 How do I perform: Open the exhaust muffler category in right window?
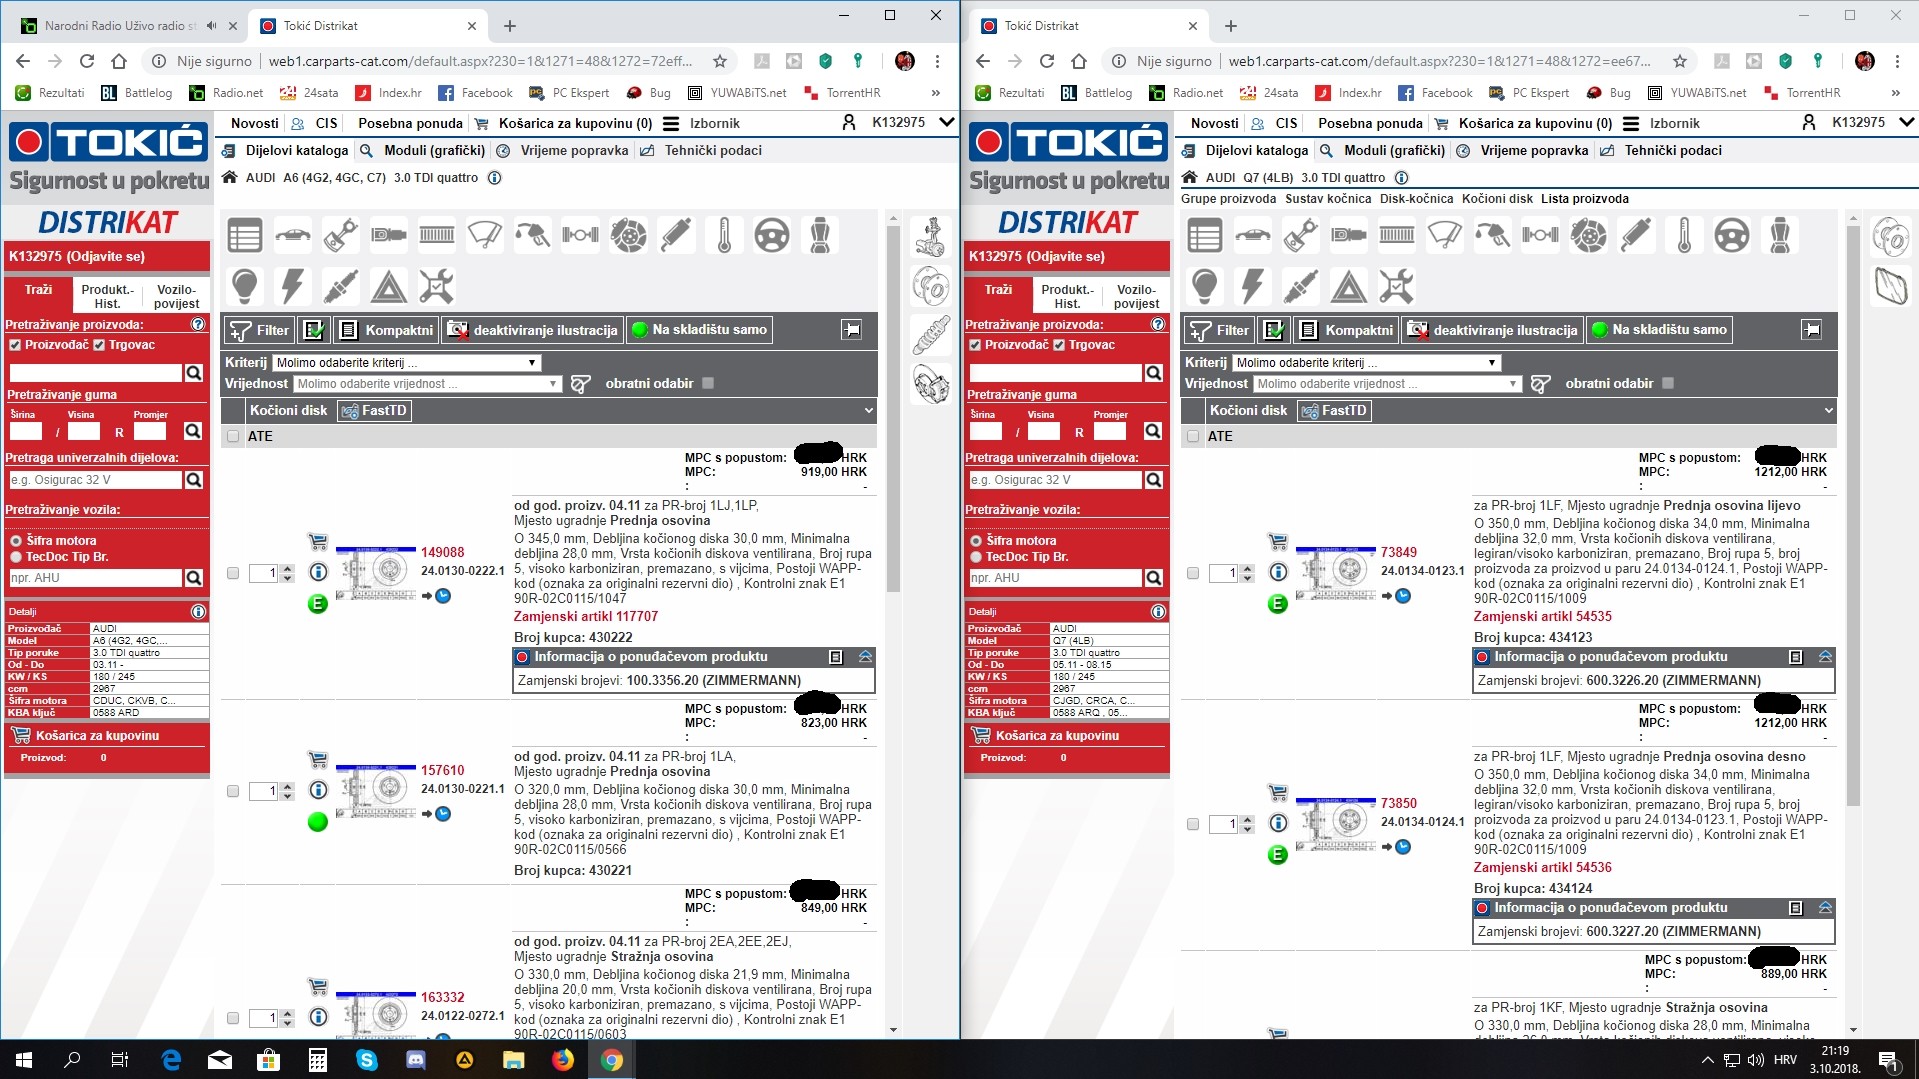(x=1636, y=236)
